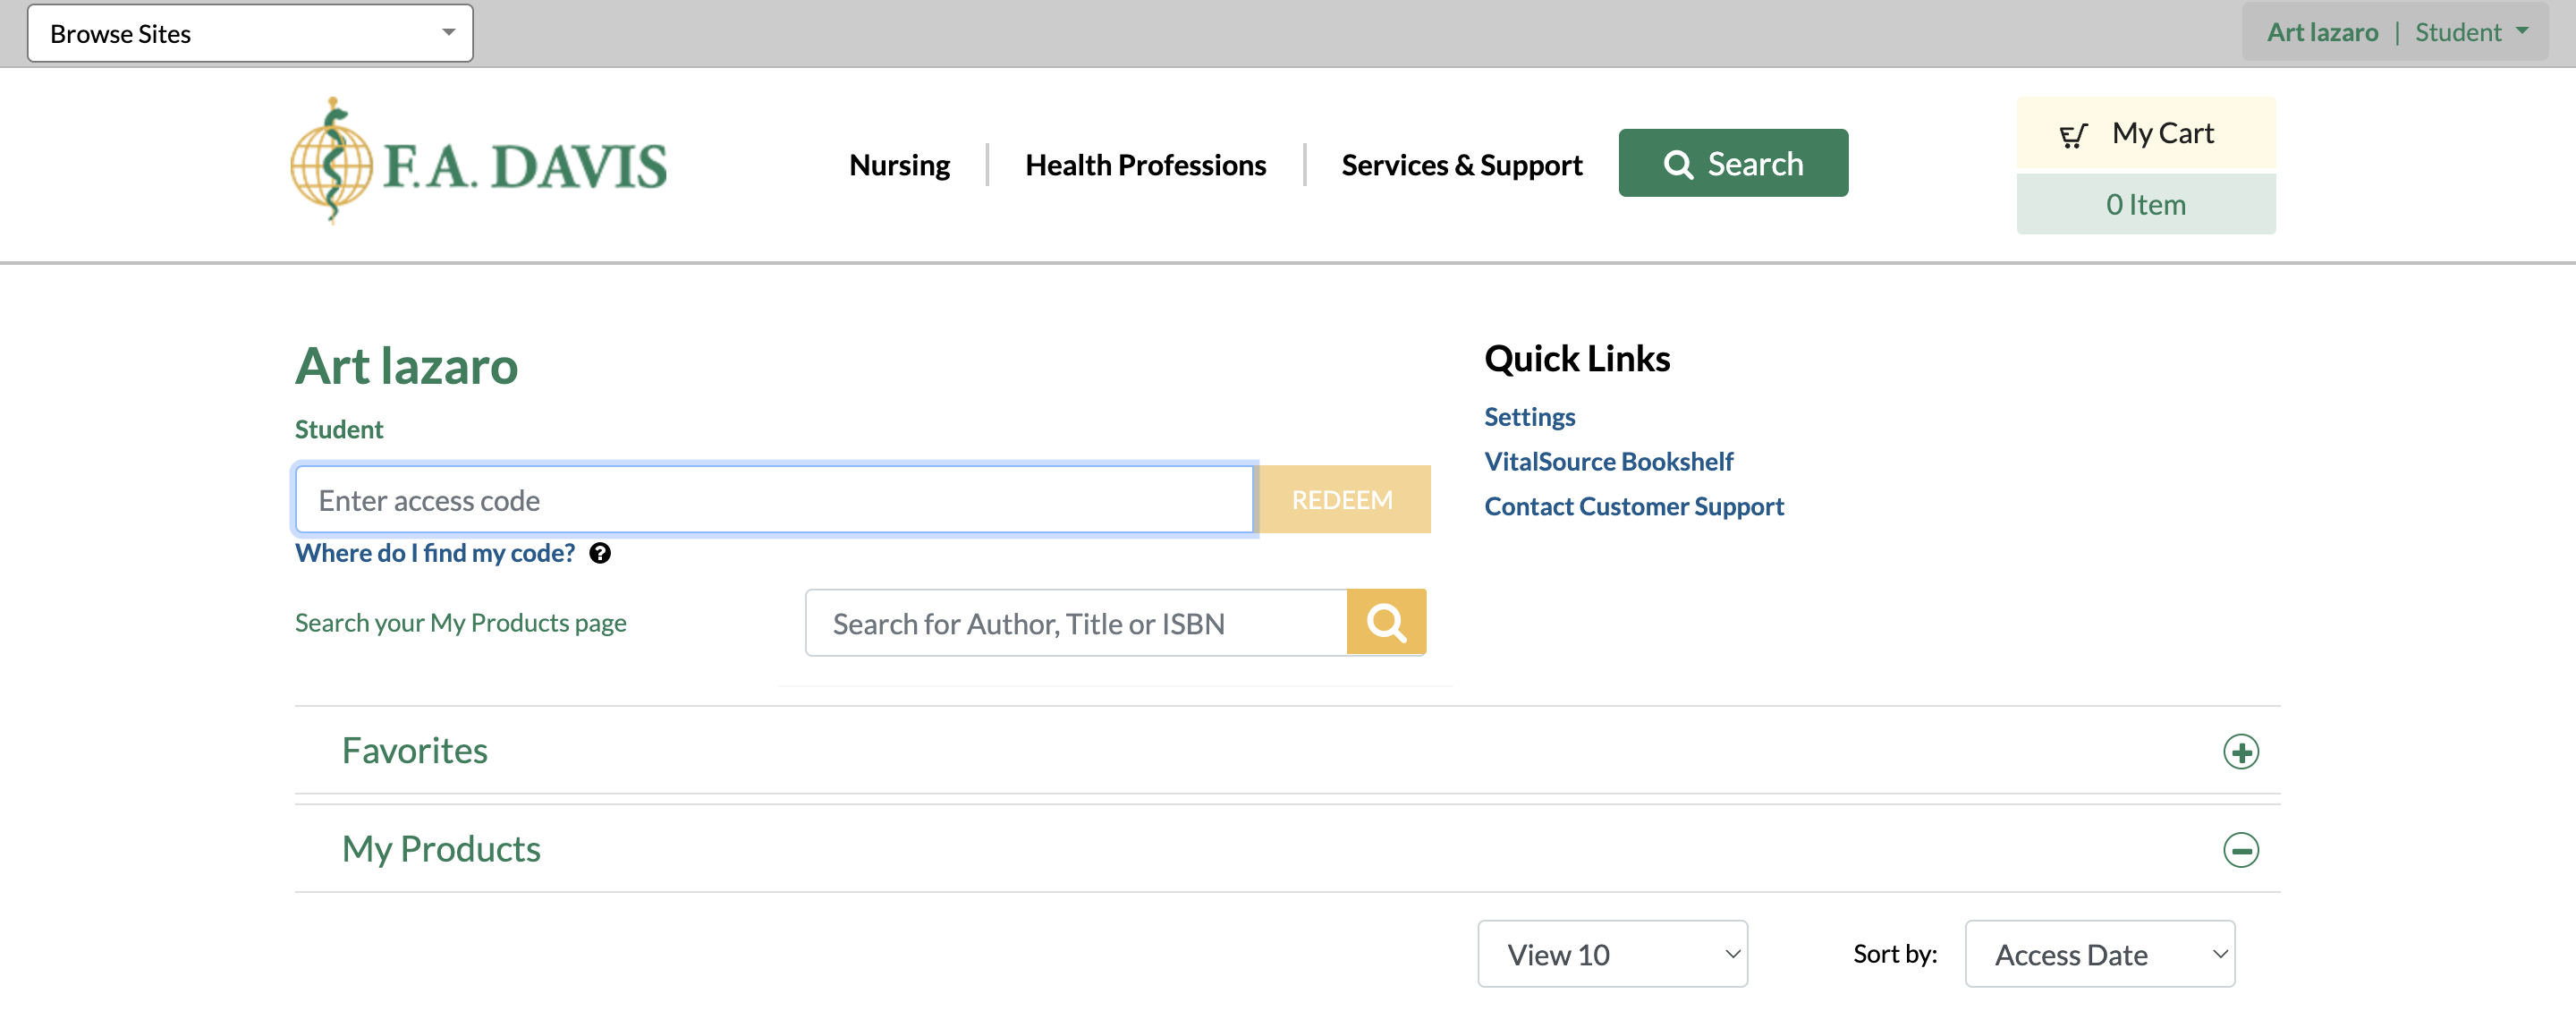The image size is (2576, 1011).
Task: Click the green Search button
Action: [1732, 163]
